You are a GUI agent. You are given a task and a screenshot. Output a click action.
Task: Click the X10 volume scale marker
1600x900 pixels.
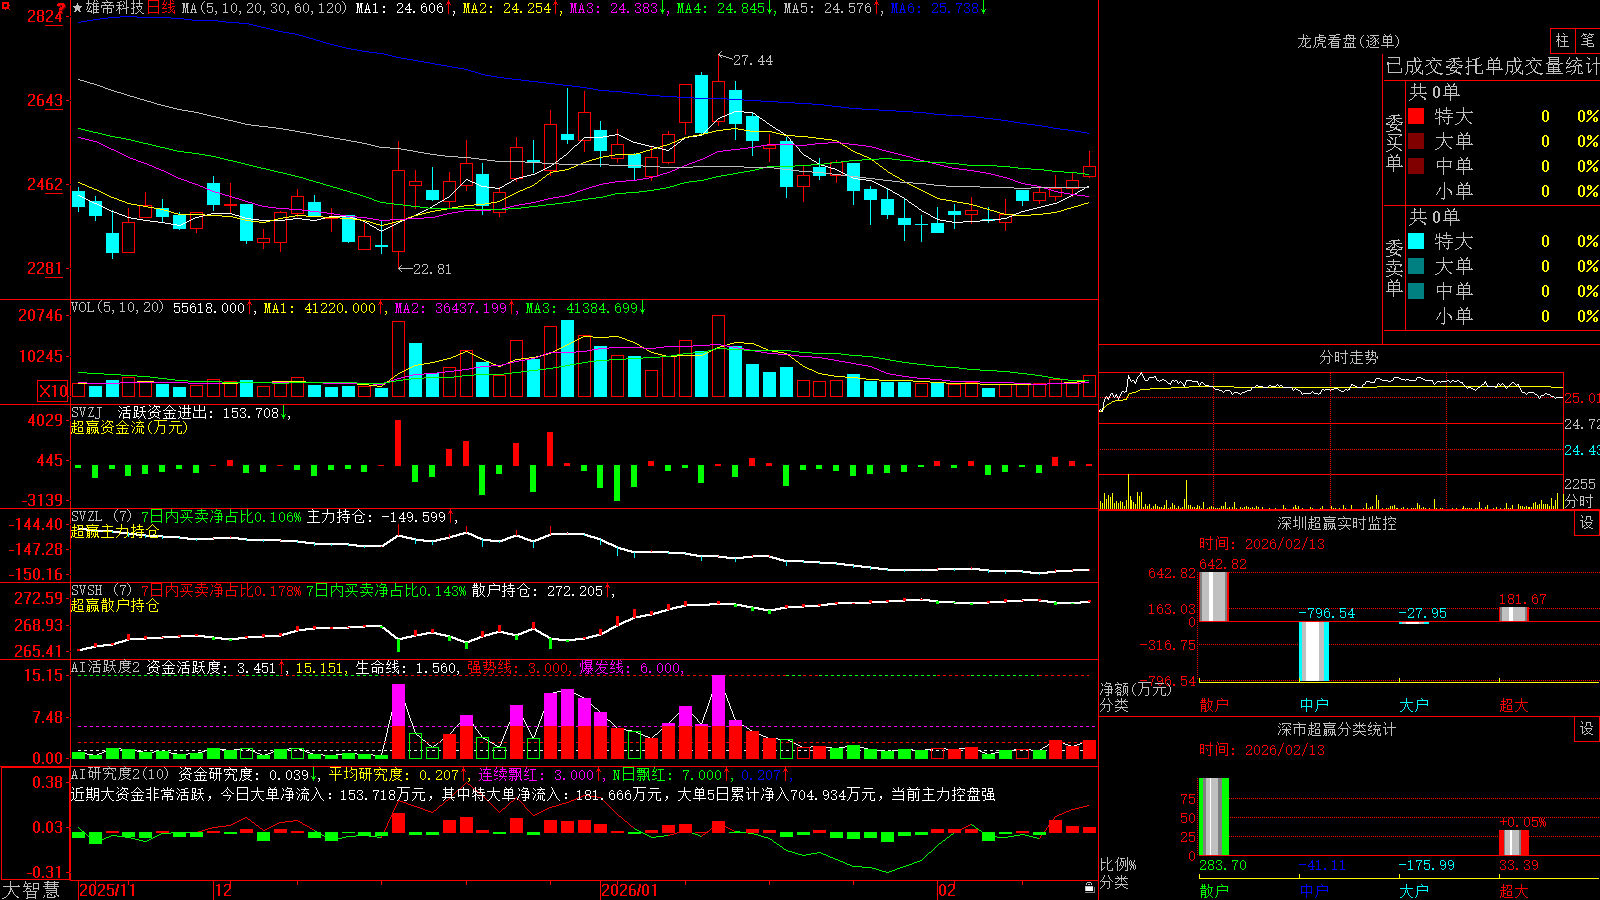(x=54, y=391)
